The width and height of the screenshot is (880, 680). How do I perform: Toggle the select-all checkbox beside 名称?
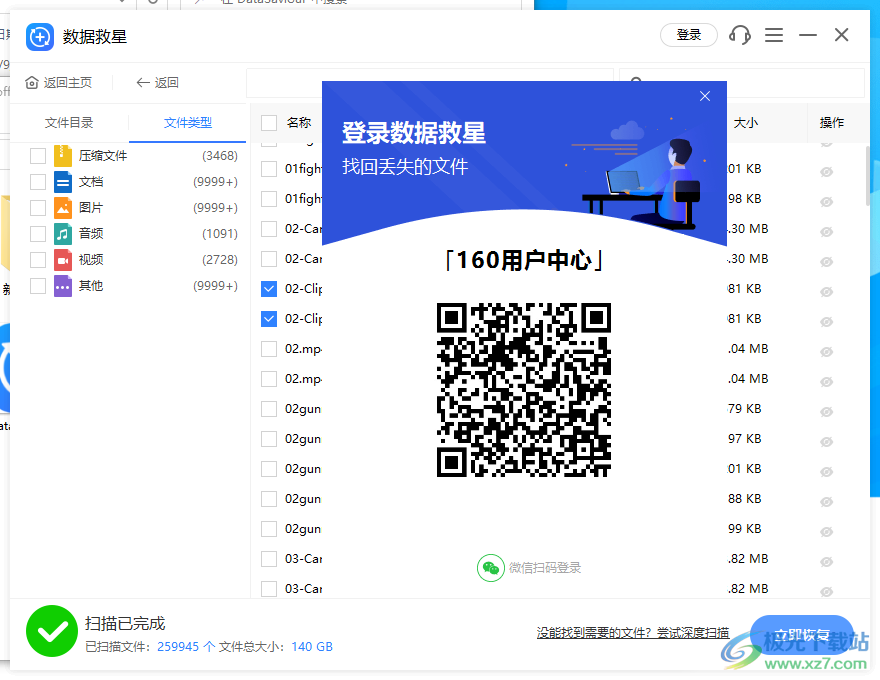coord(268,122)
